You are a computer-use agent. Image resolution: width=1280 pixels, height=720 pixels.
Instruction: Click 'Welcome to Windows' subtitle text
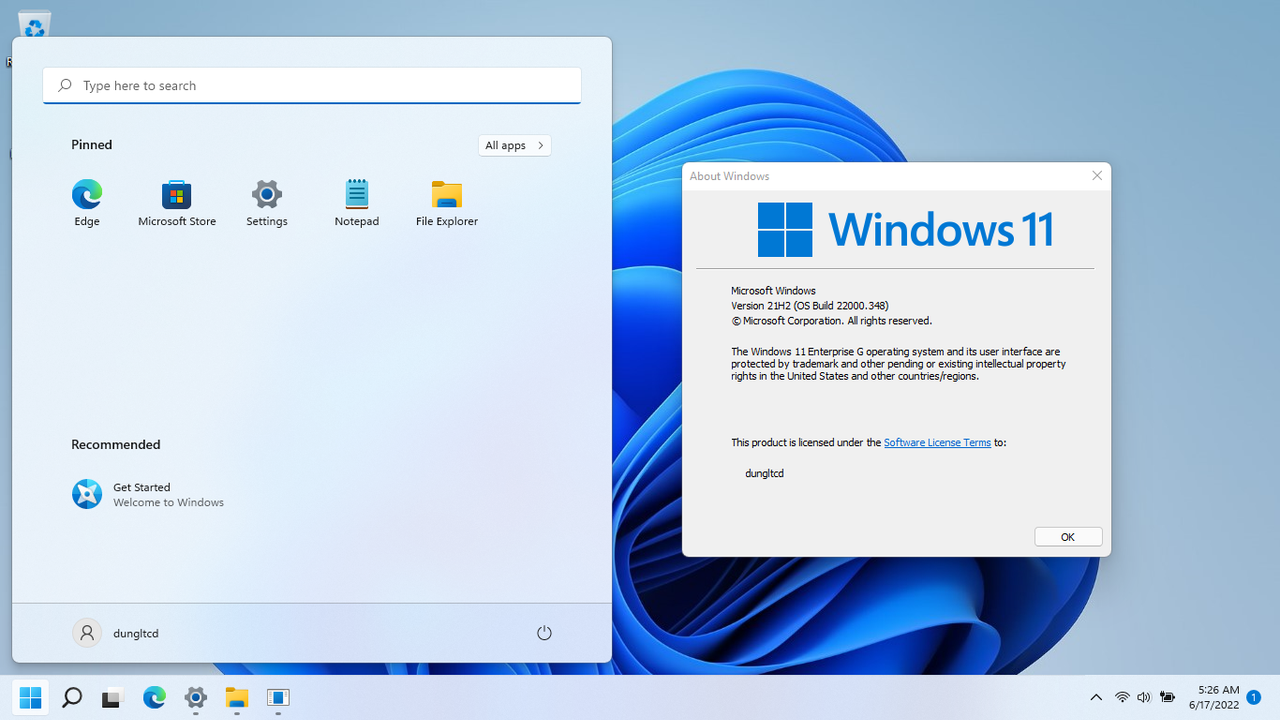coord(168,503)
